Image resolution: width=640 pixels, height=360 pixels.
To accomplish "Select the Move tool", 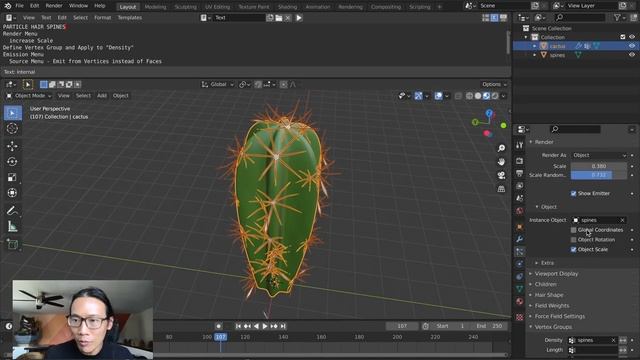I will point(12,146).
